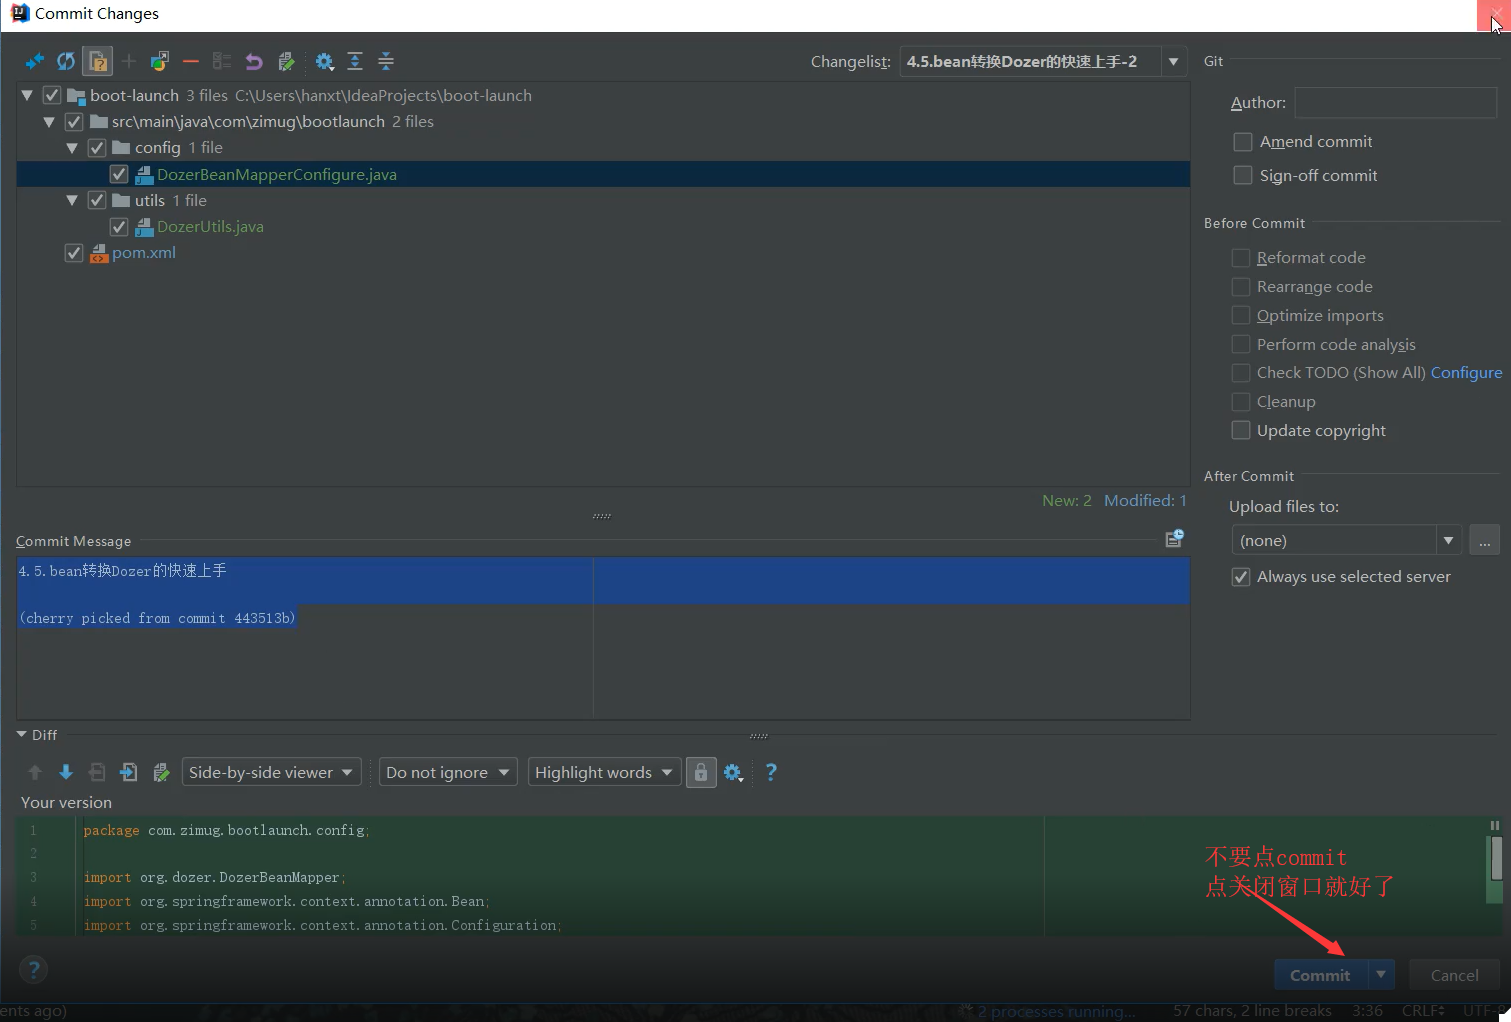The width and height of the screenshot is (1511, 1022).
Task: Collapse the config folder node
Action: tap(72, 148)
